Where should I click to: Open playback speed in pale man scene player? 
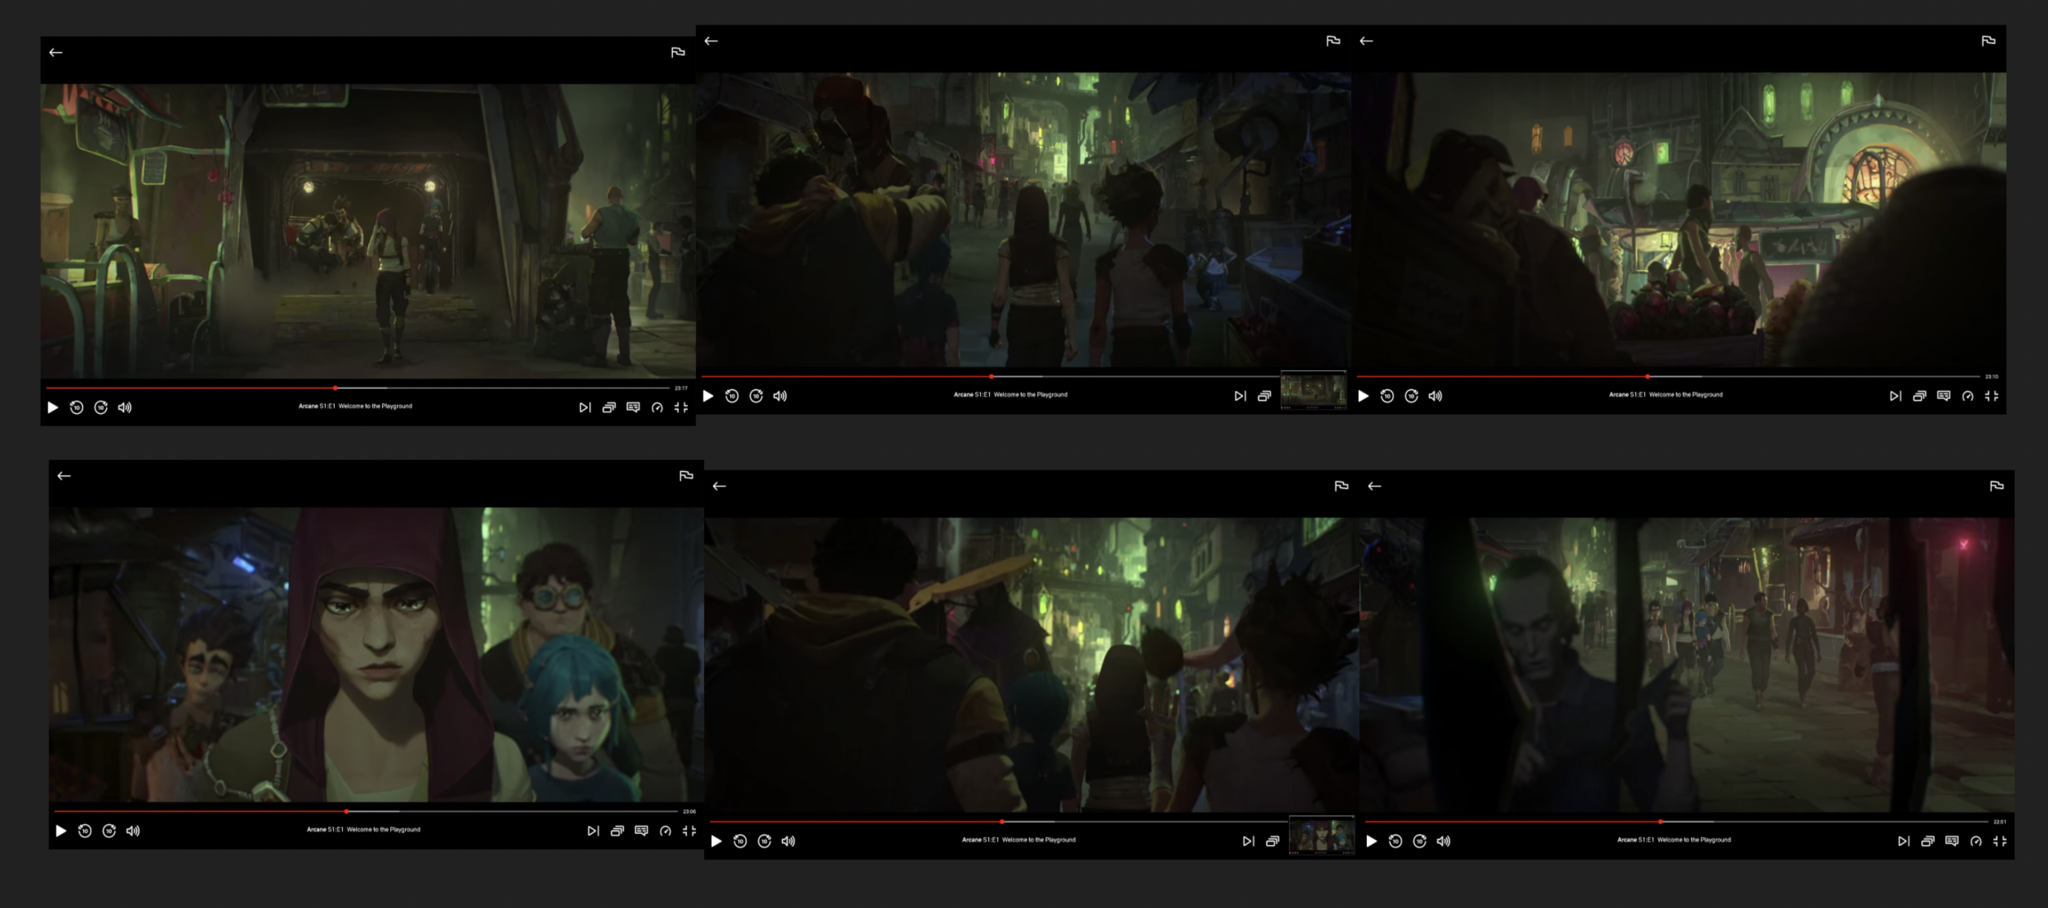[1975, 841]
